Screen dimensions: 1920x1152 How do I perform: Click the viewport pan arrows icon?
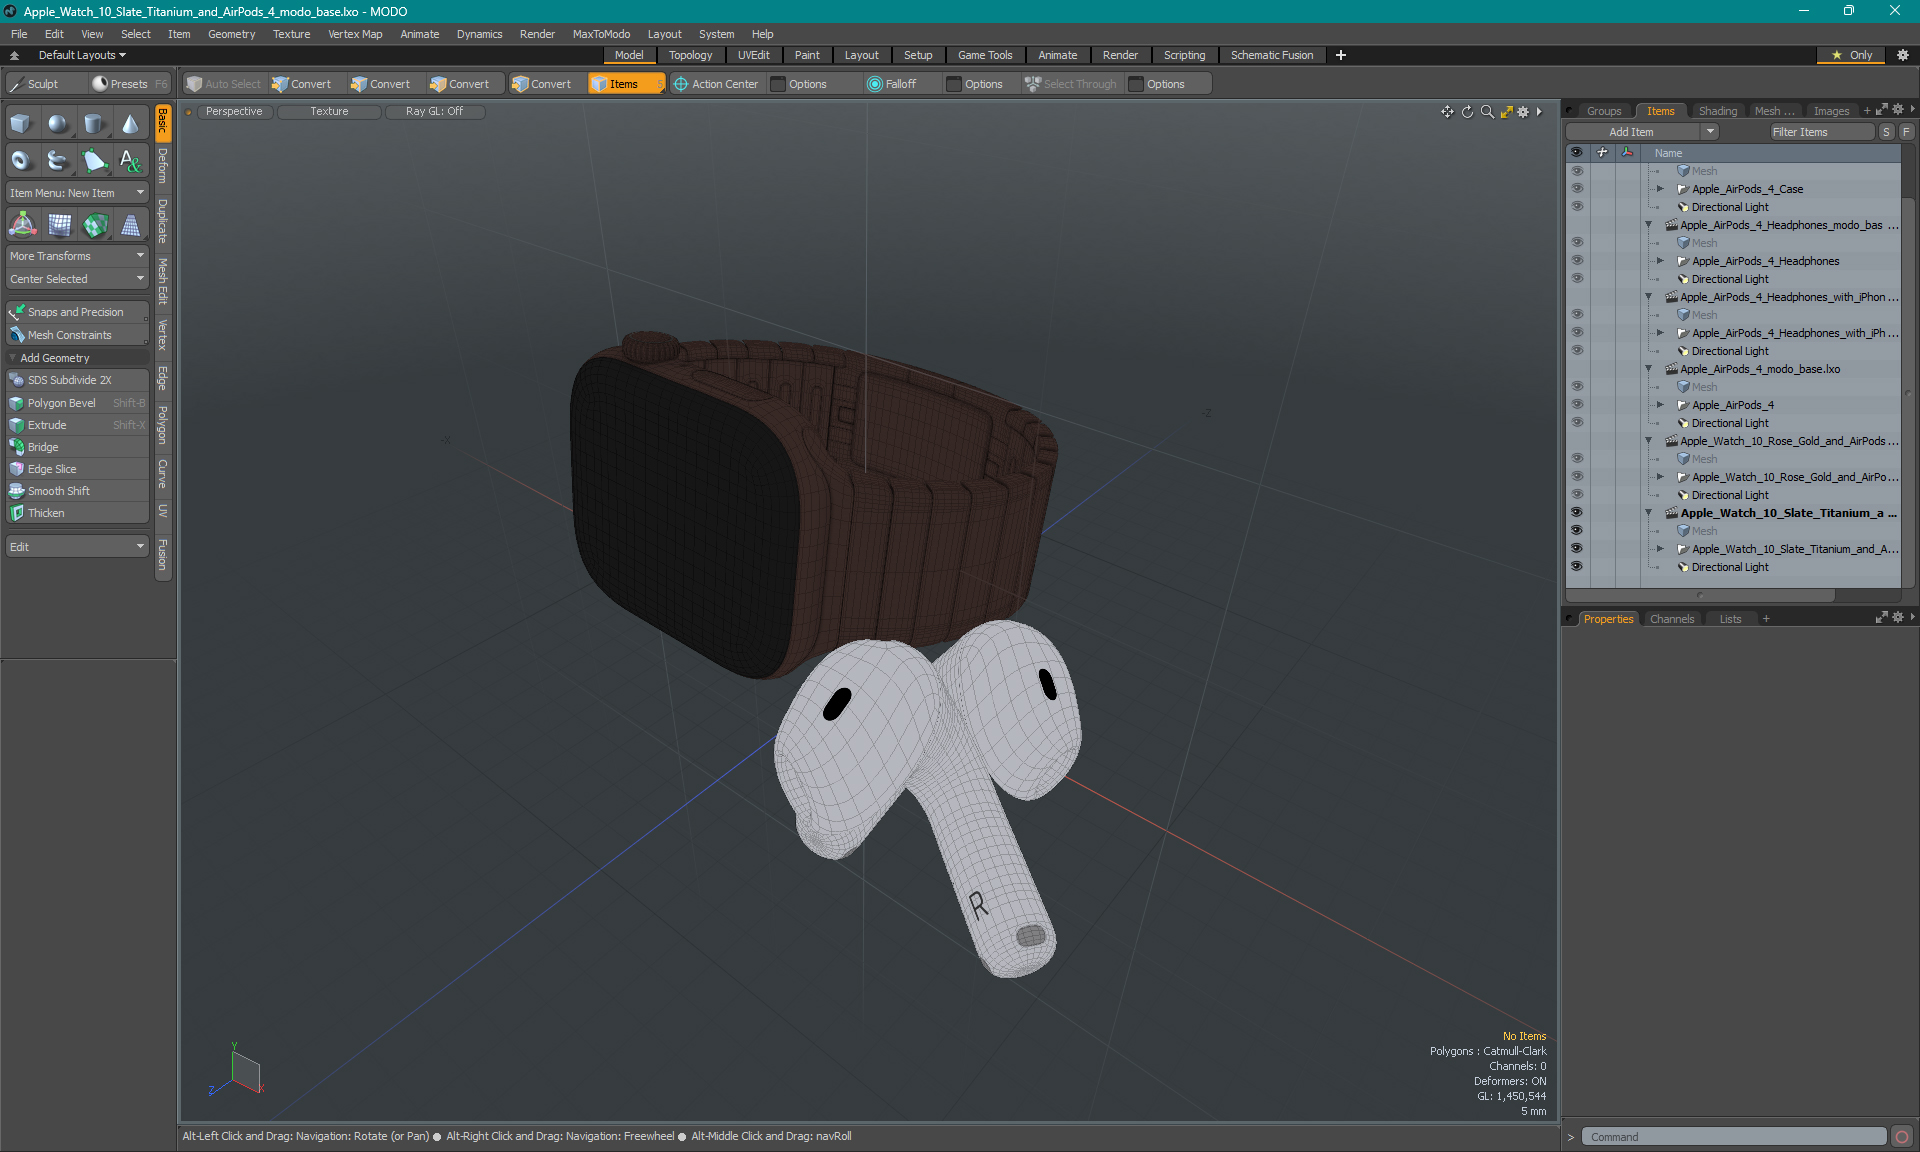pyautogui.click(x=1447, y=112)
